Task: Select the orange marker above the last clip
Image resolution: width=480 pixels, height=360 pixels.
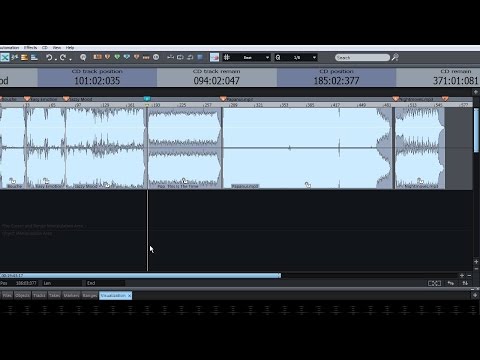Action: pos(395,99)
